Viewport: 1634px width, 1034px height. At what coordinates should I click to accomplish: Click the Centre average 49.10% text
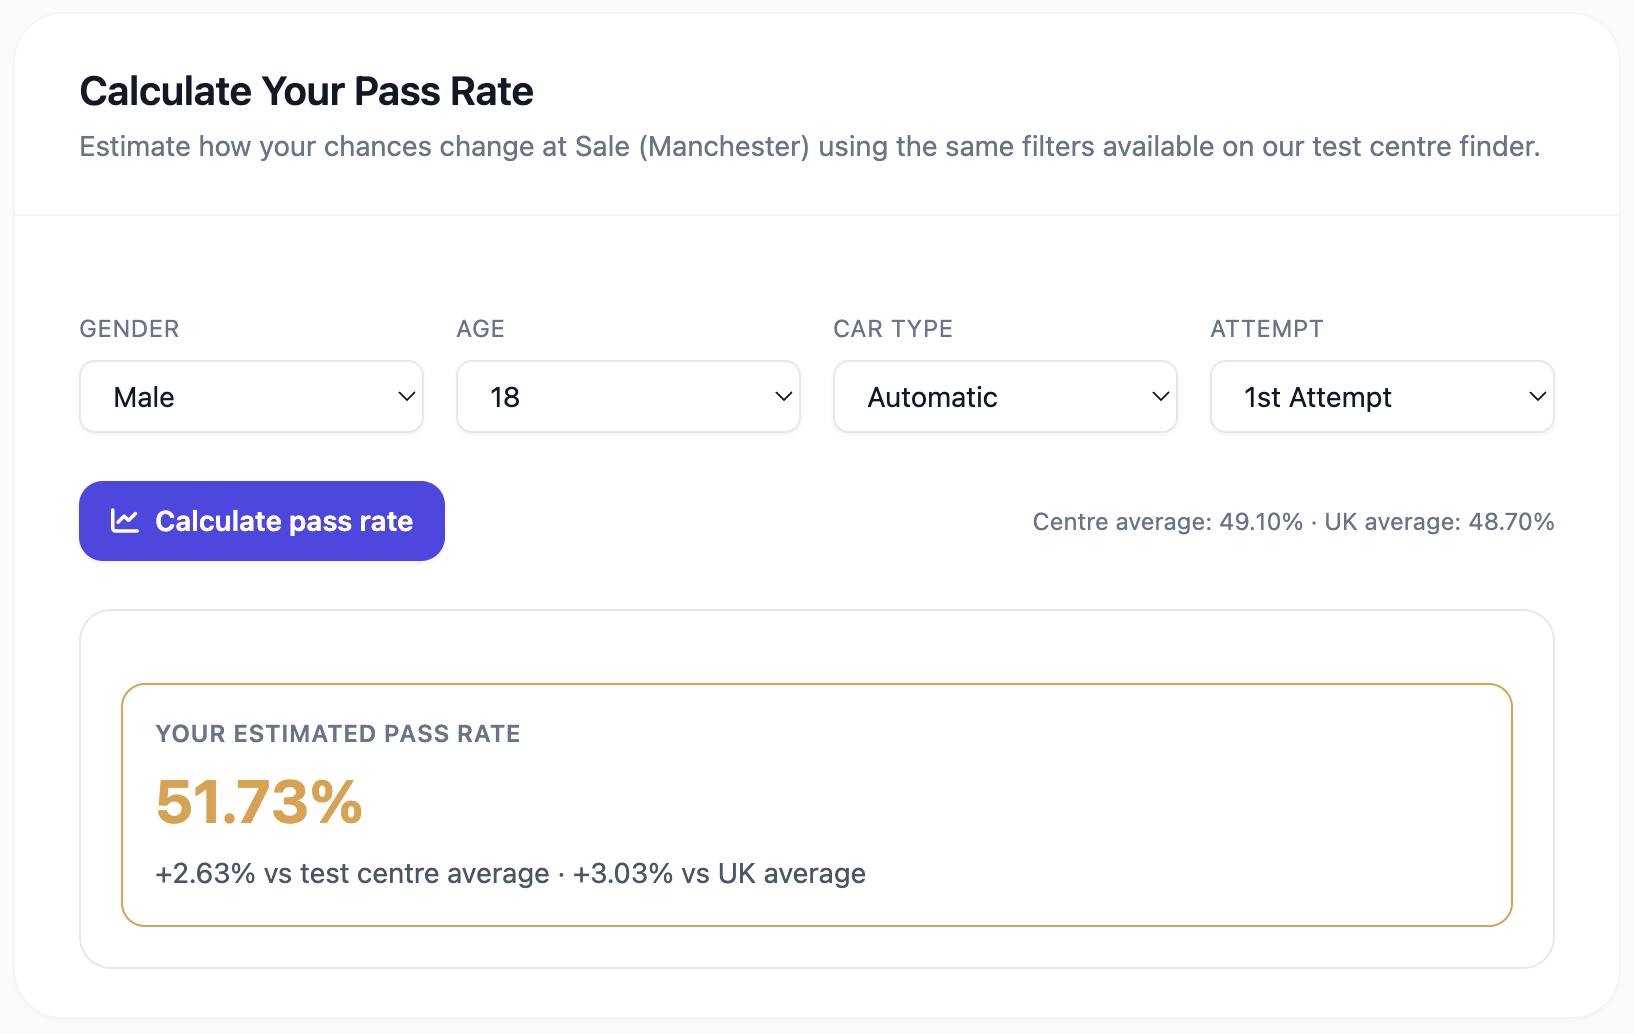(x=1166, y=521)
